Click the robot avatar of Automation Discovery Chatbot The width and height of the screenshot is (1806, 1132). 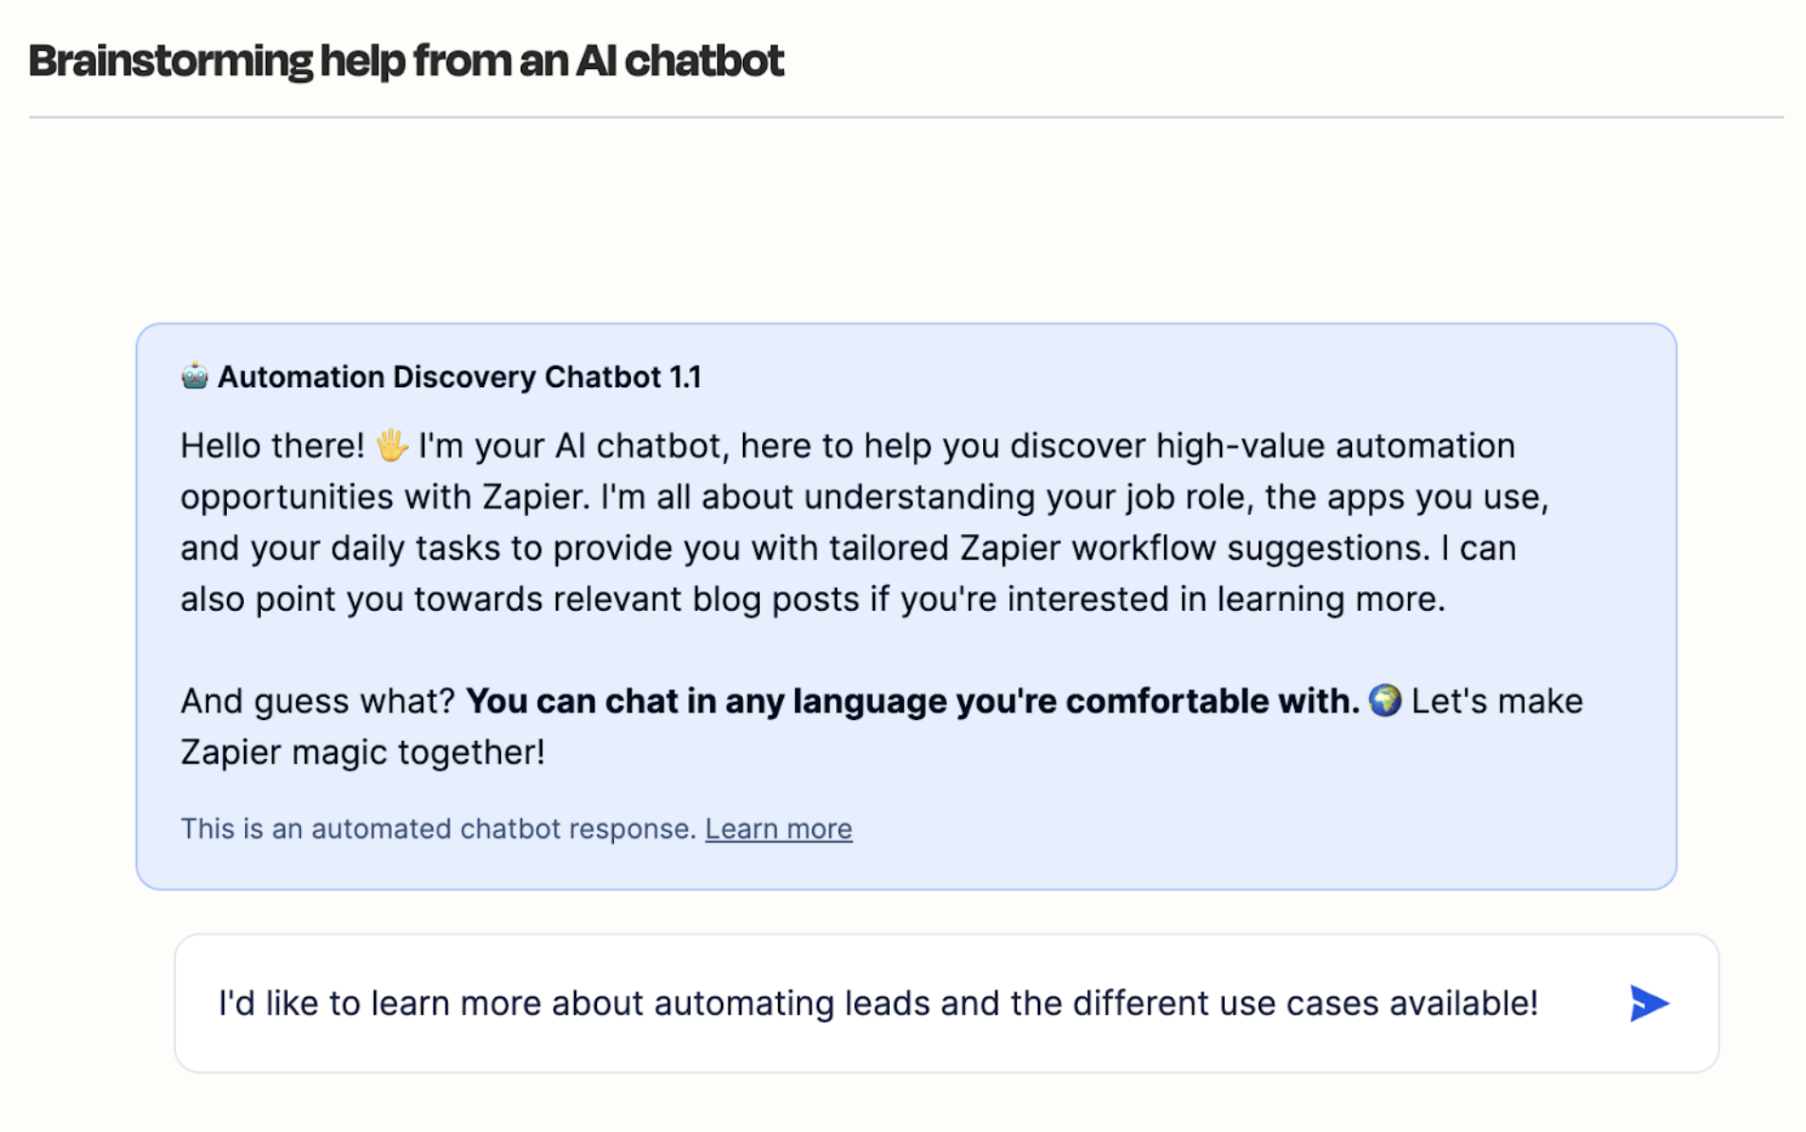click(193, 376)
